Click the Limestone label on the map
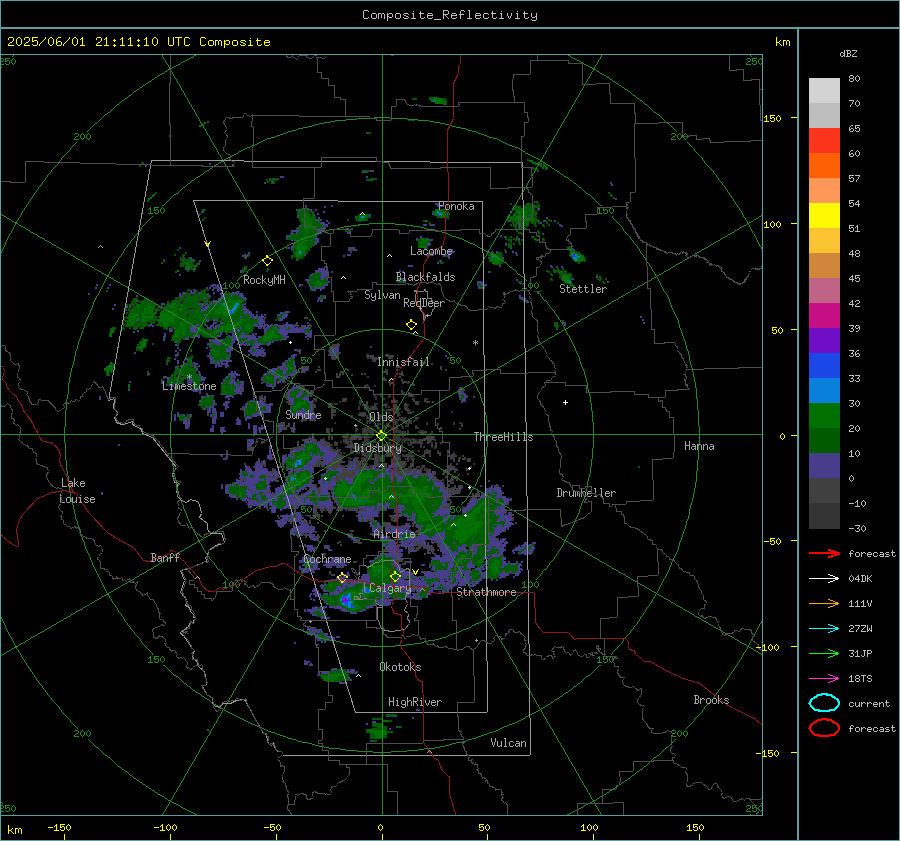Viewport: 900px width, 841px height. coord(189,386)
